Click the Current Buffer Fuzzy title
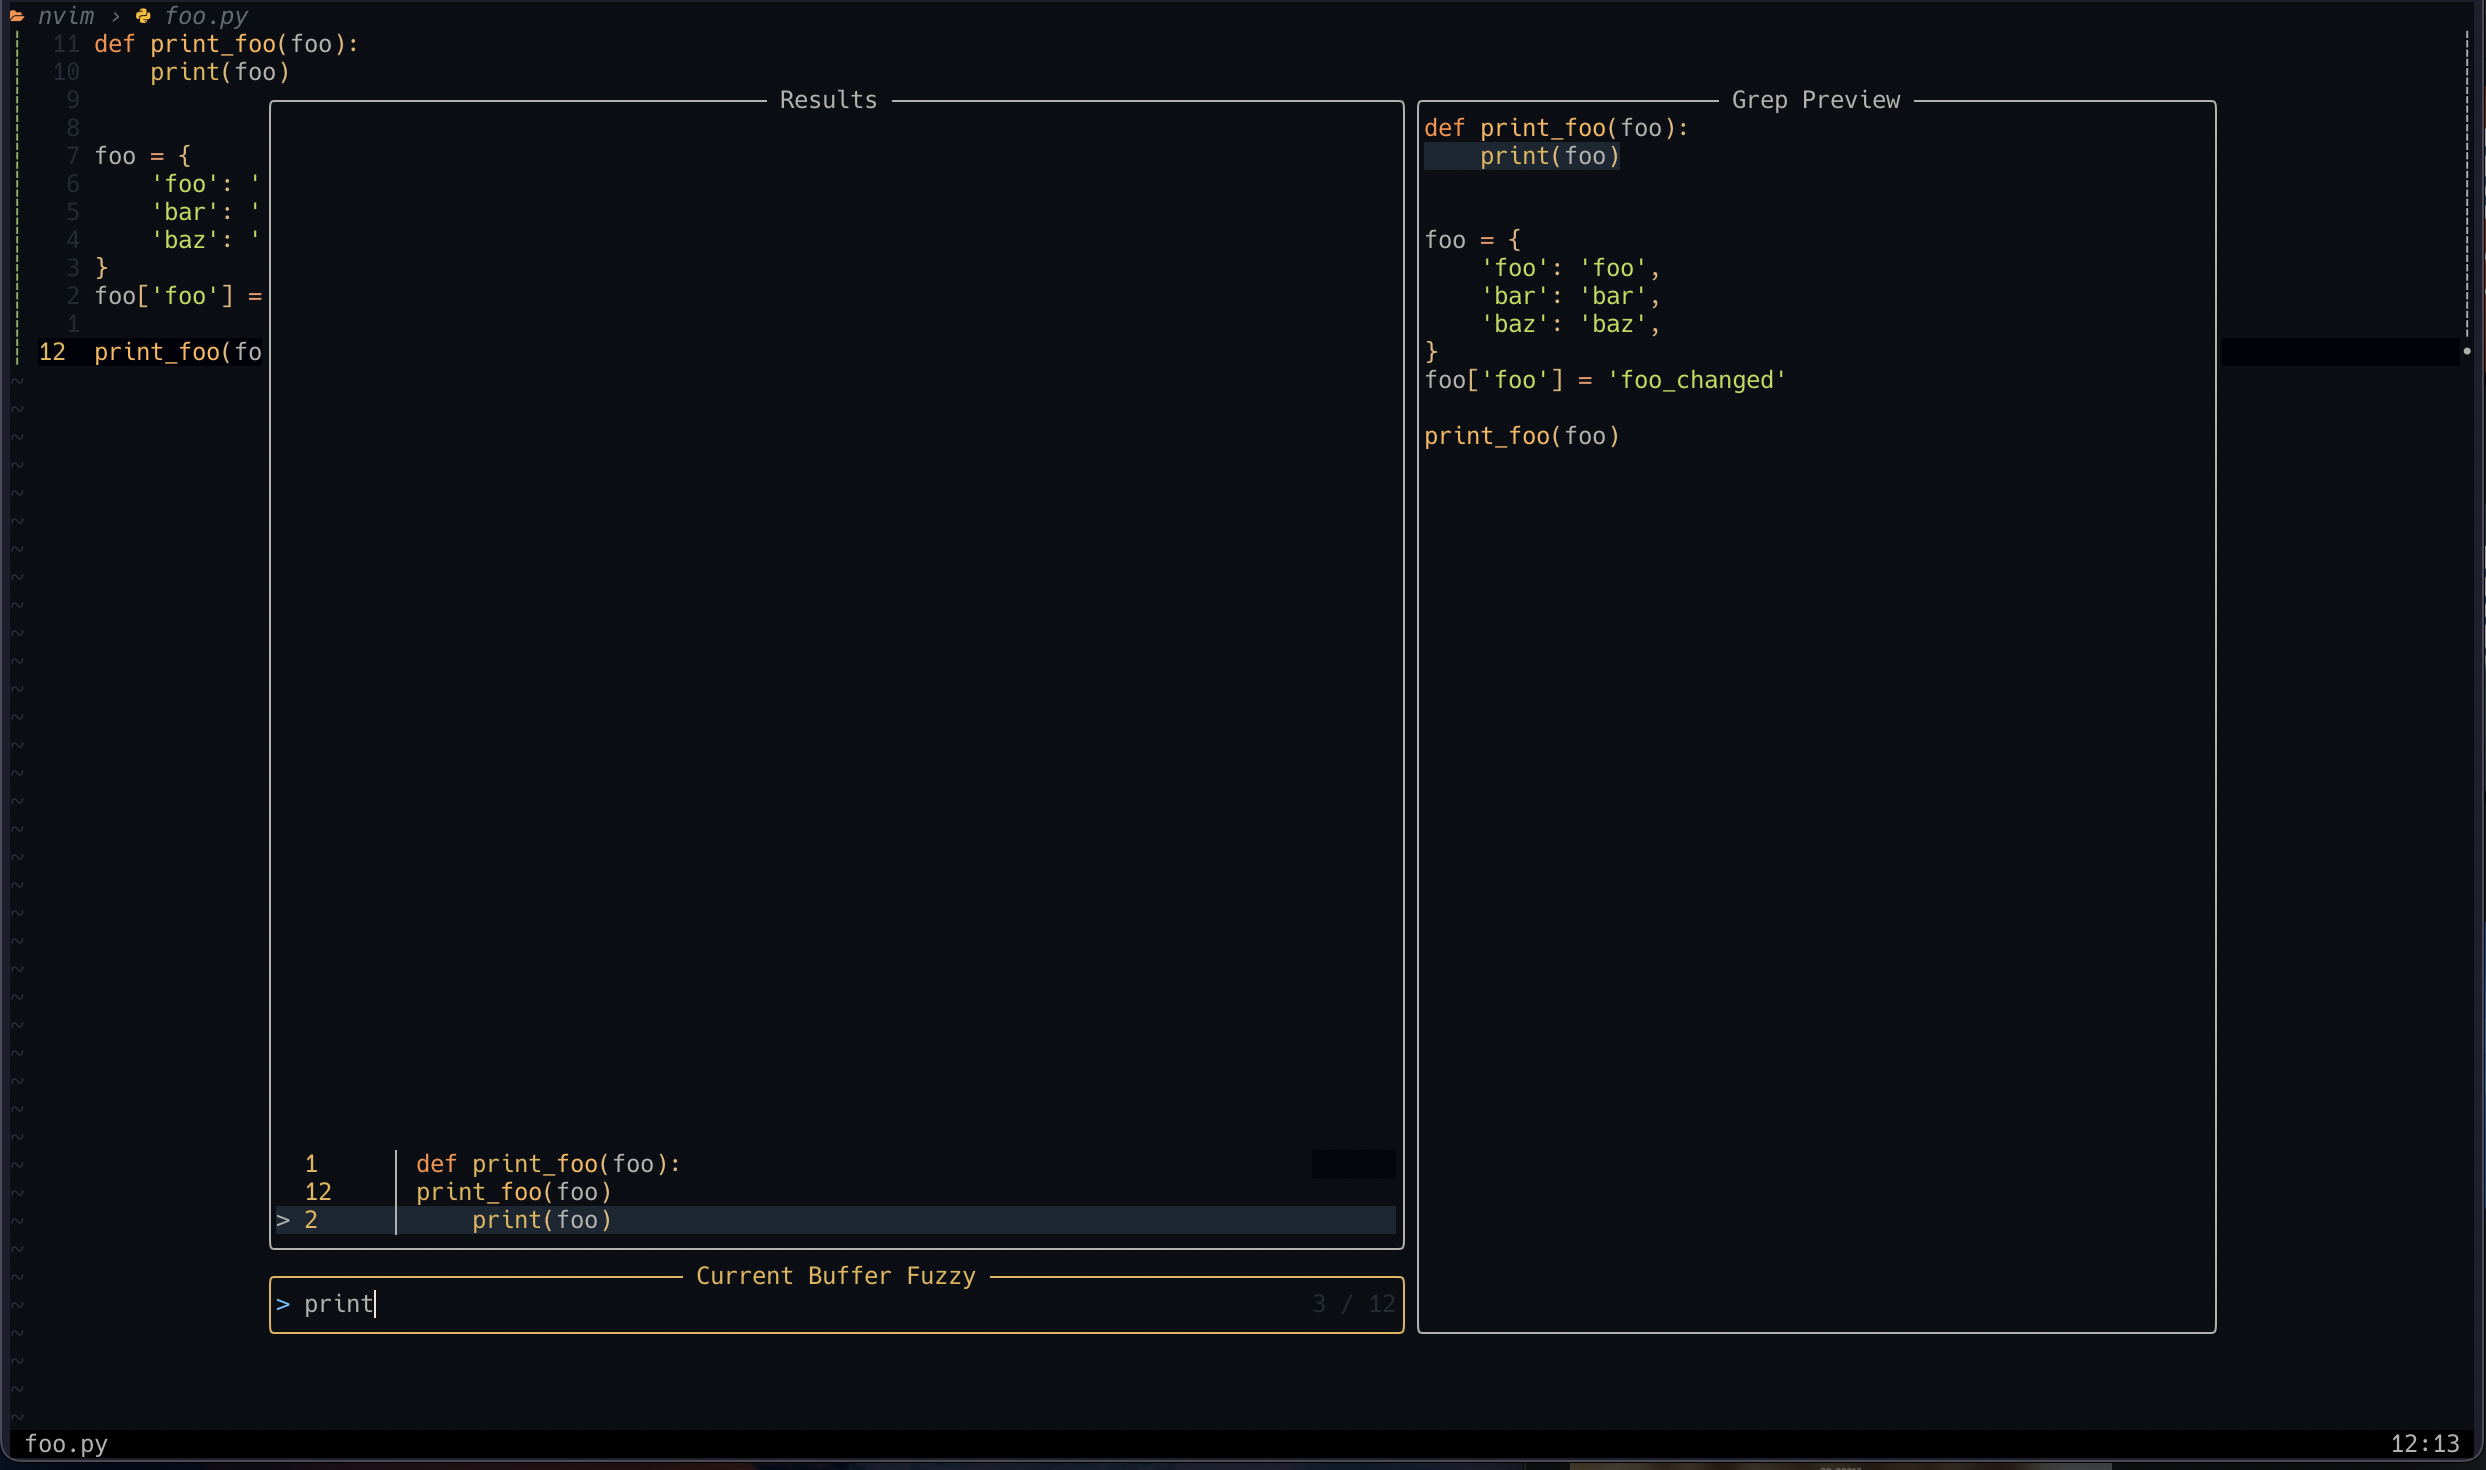This screenshot has width=2486, height=1470. pyautogui.click(x=835, y=1275)
